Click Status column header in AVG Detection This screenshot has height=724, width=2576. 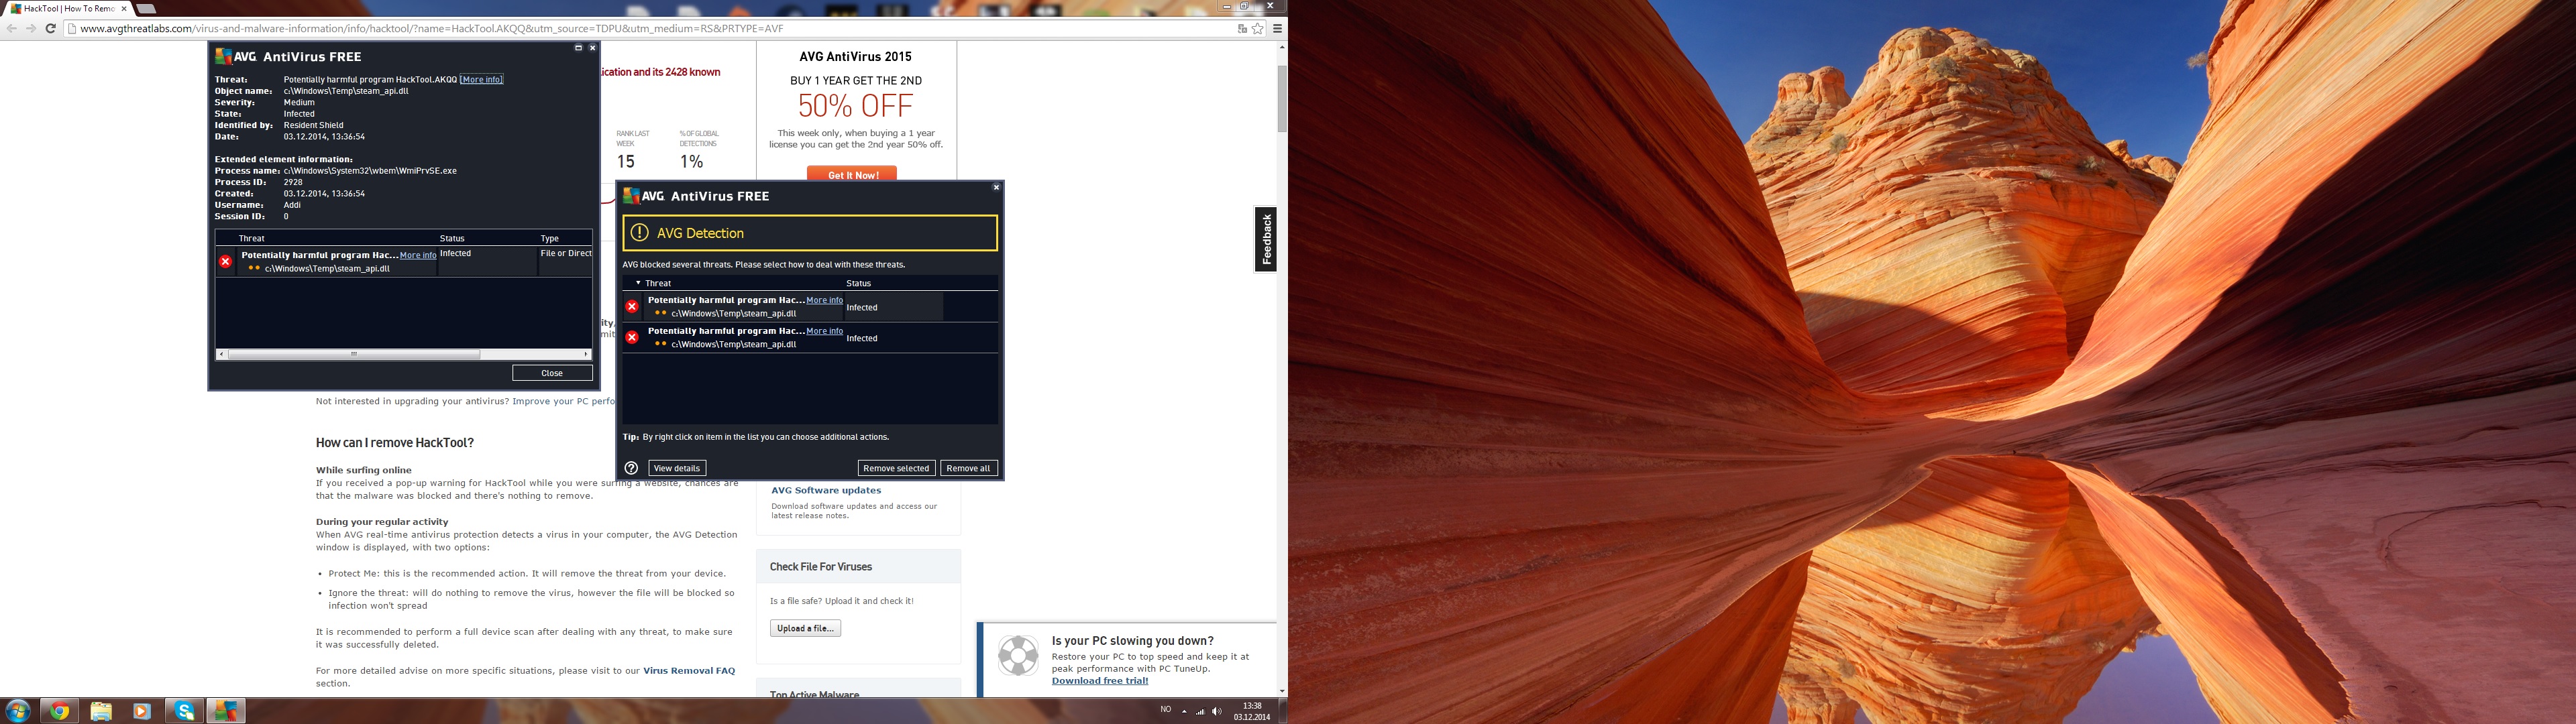coord(858,283)
